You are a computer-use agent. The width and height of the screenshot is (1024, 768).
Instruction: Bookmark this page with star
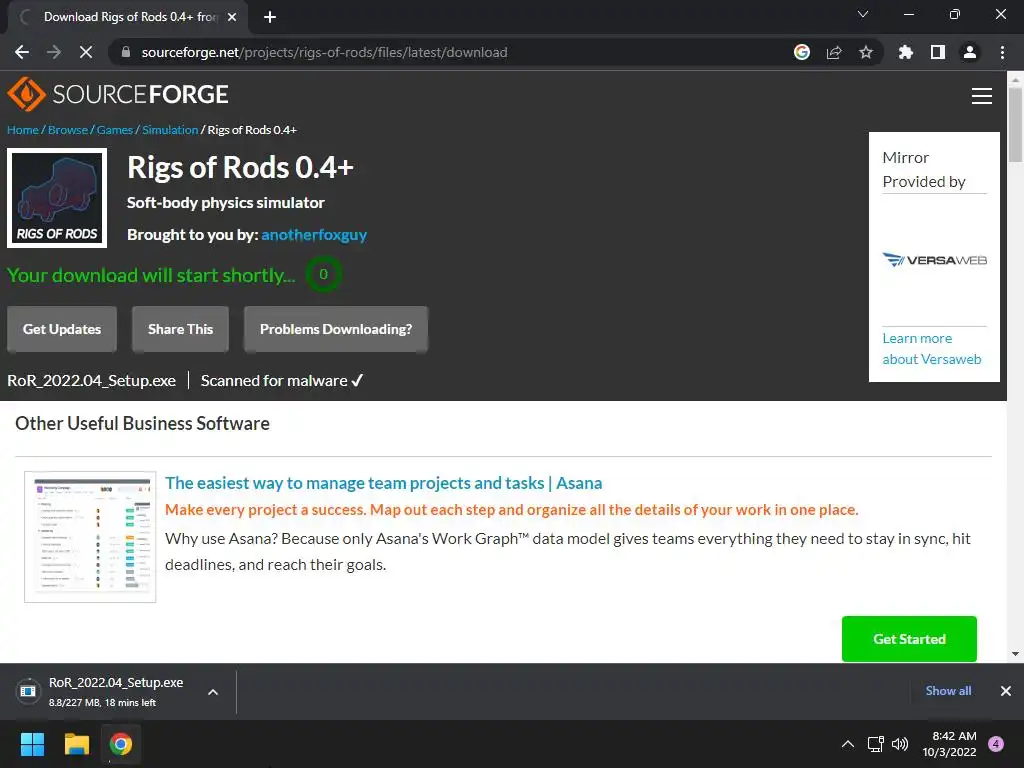[x=866, y=52]
